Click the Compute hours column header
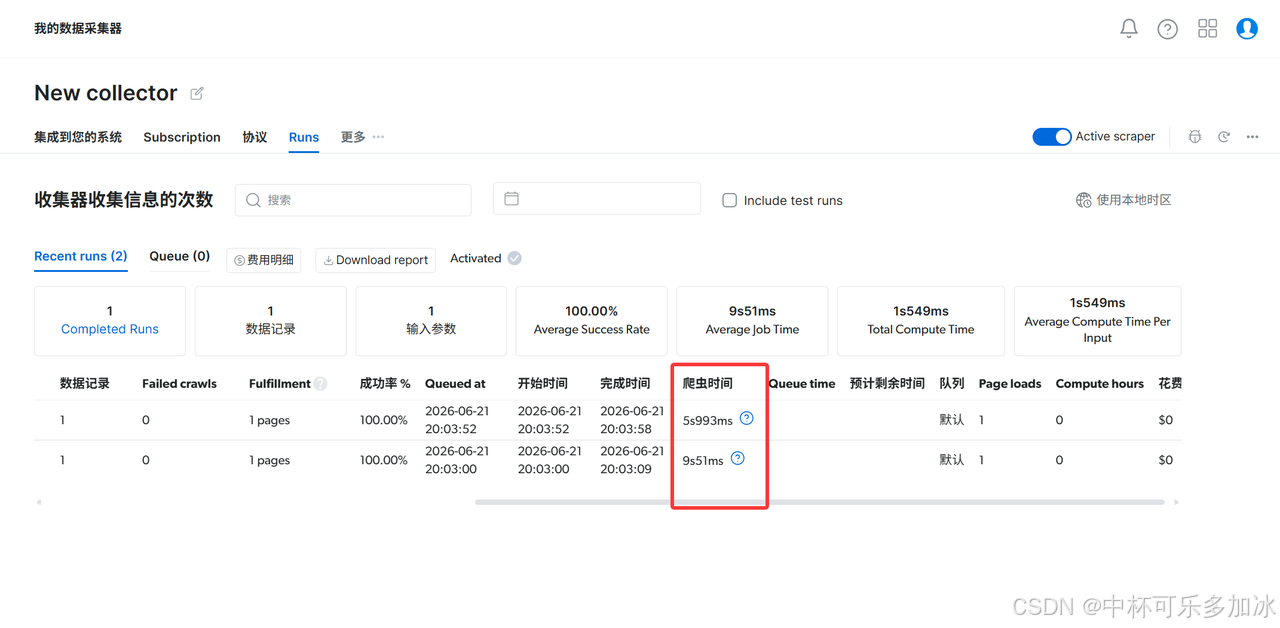The width and height of the screenshot is (1280, 628). (x=1100, y=384)
